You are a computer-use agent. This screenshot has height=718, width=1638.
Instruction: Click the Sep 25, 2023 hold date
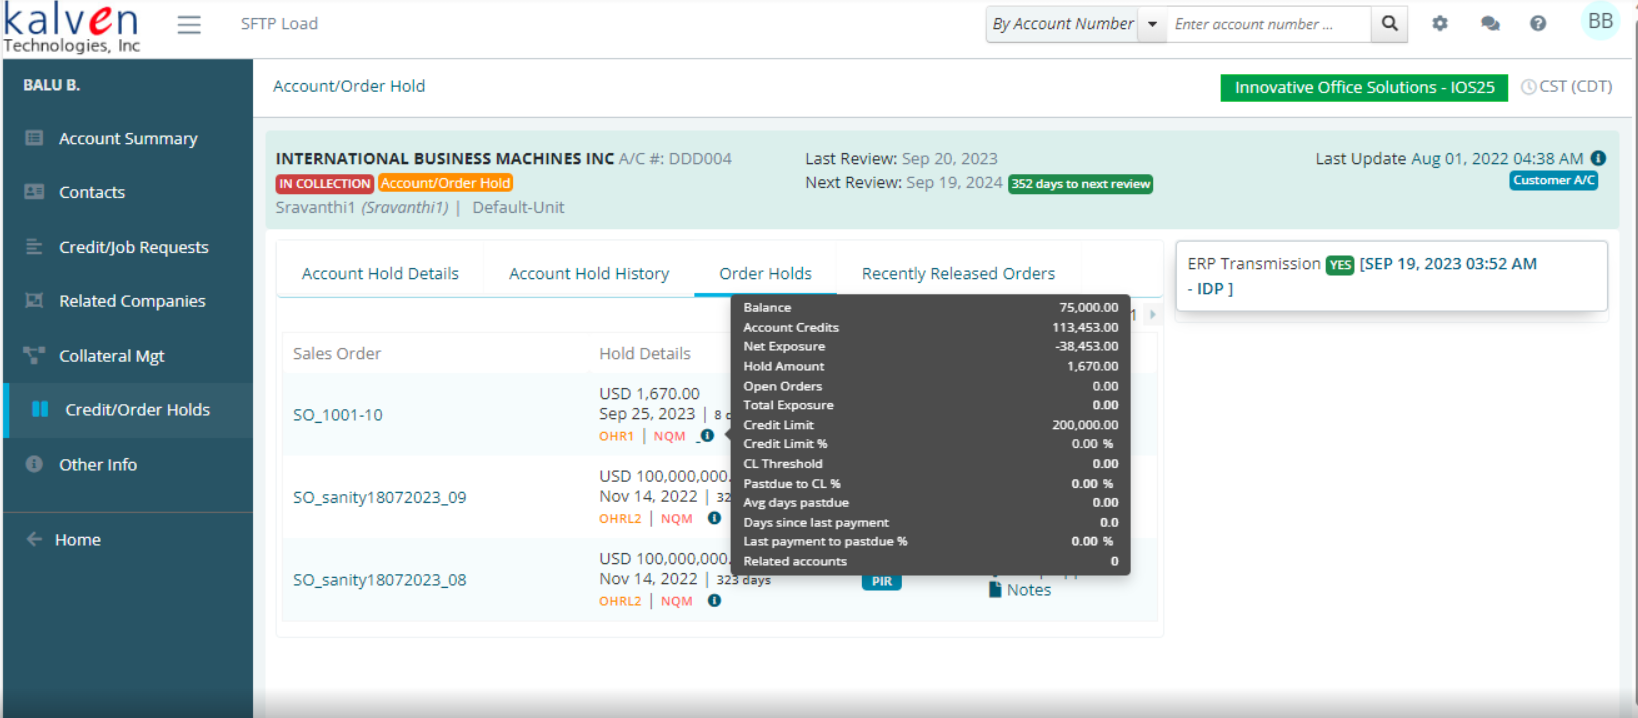tap(647, 414)
